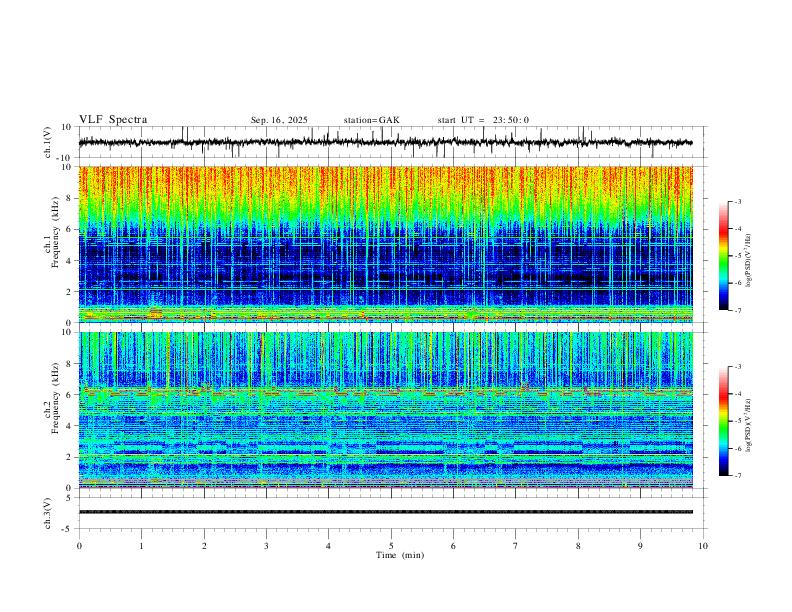
Task: Click time axis tick label "6"
Action: point(453,546)
